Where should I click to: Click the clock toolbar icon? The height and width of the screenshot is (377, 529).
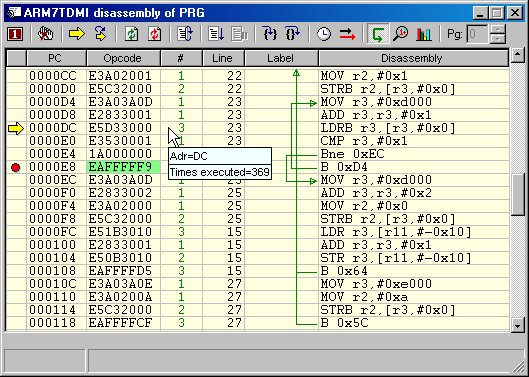point(324,34)
